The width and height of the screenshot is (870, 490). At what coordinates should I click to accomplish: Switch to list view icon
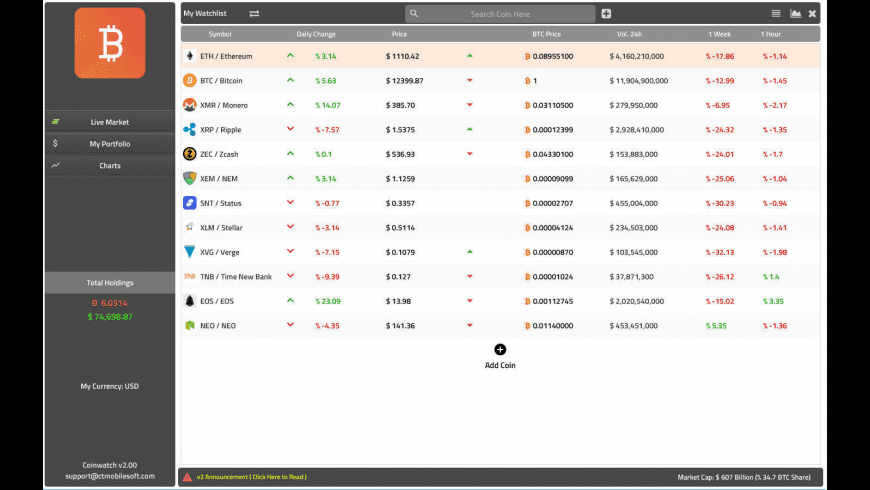[x=776, y=13]
